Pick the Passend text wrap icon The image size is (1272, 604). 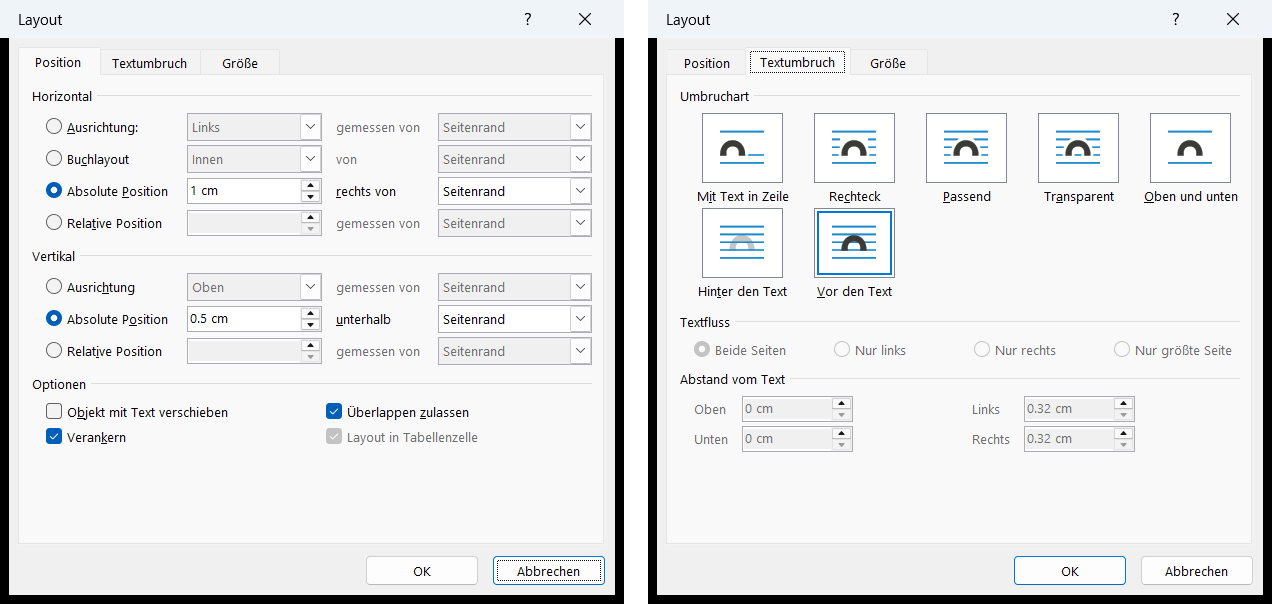[x=966, y=148]
